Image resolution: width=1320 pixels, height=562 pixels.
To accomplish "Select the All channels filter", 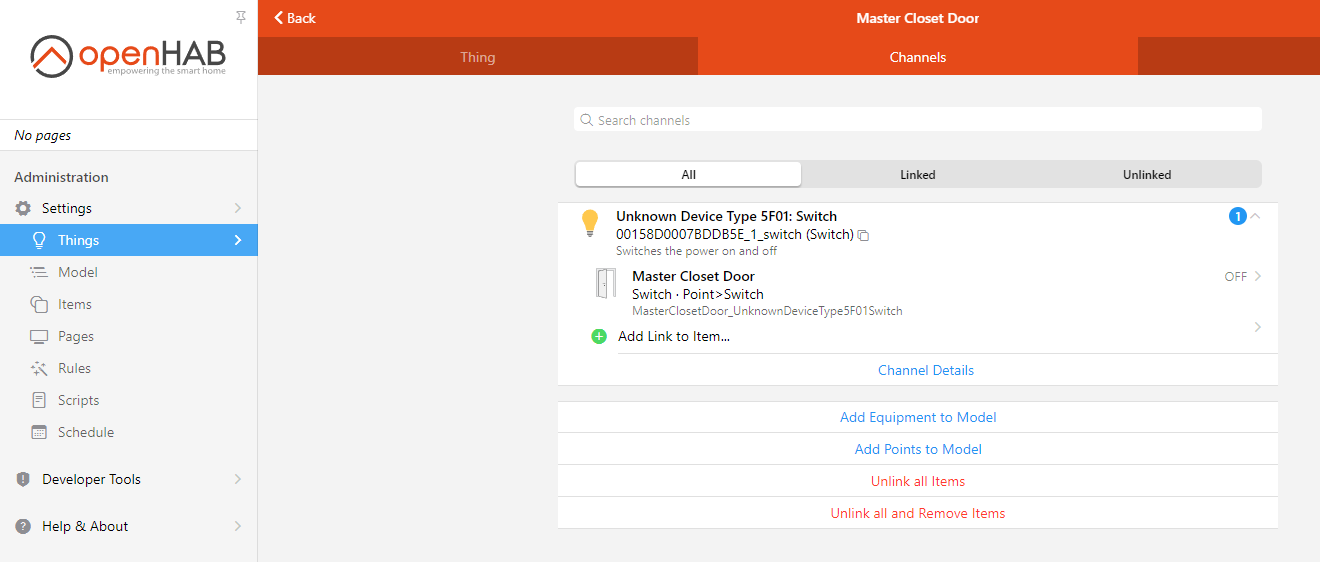I will [688, 174].
